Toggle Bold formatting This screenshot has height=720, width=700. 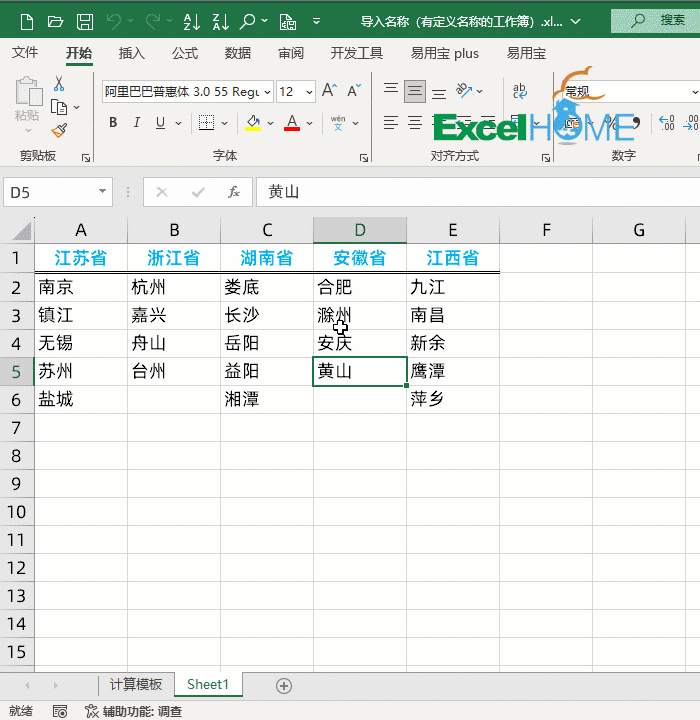click(x=113, y=123)
